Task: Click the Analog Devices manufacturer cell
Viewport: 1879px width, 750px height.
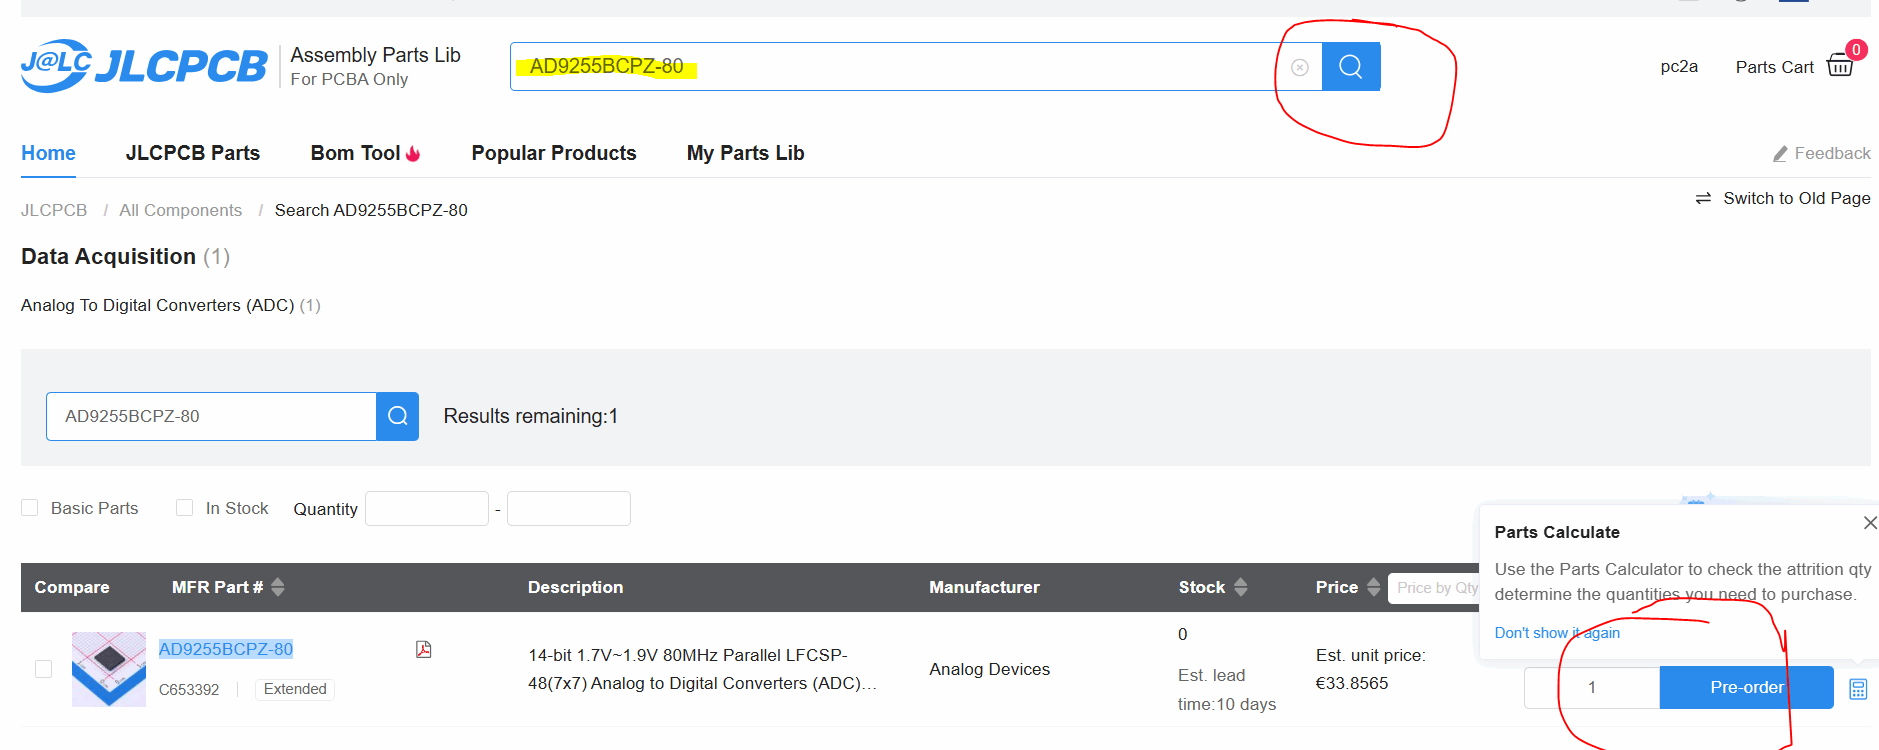Action: pos(989,669)
